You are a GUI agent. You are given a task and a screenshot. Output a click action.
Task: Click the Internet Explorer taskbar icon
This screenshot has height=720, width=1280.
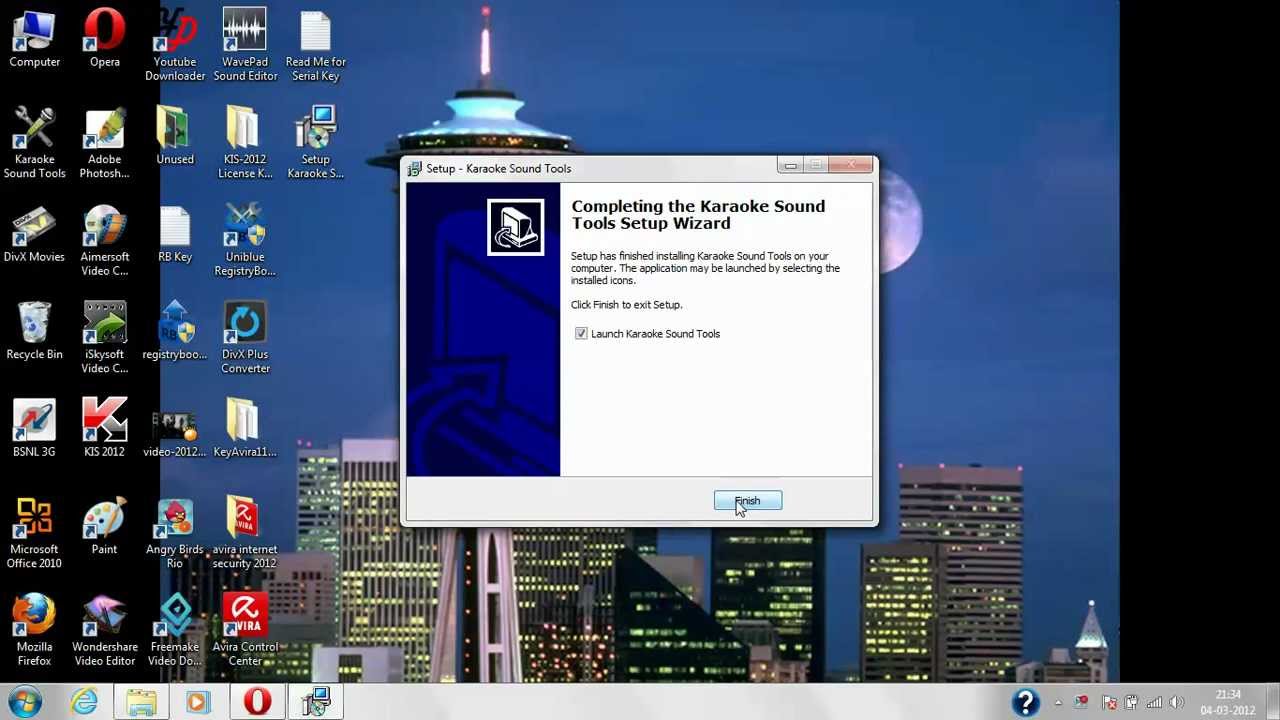click(84, 702)
